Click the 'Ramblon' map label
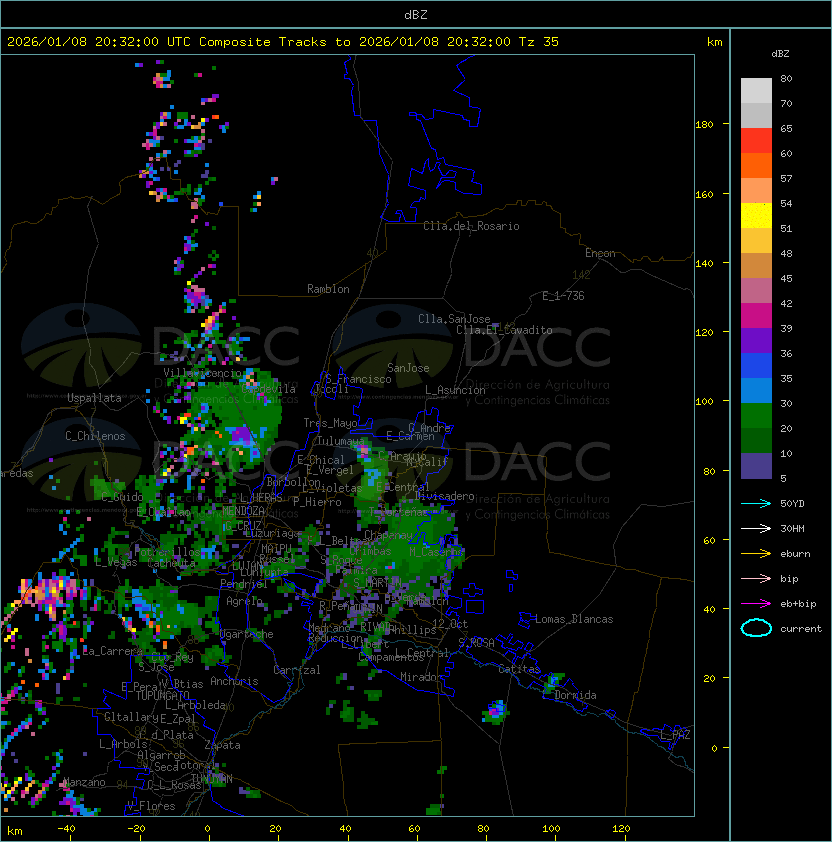Image resolution: width=832 pixels, height=842 pixels. (x=328, y=289)
